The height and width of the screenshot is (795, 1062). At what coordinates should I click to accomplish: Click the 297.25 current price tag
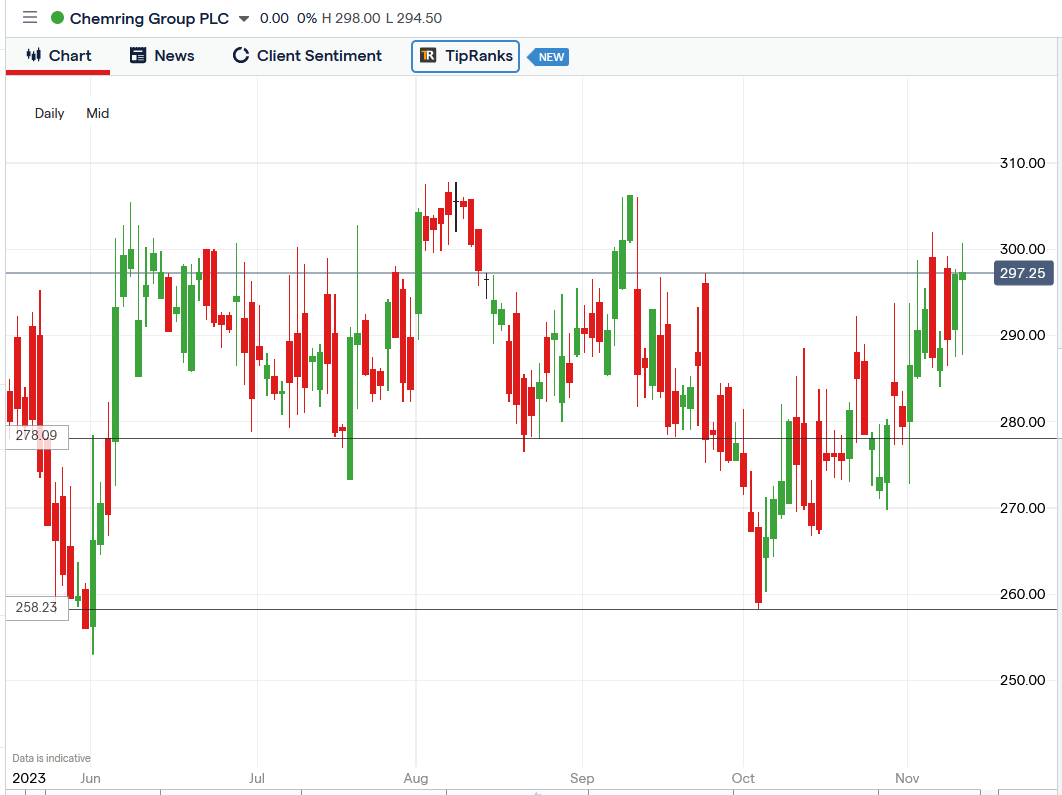[x=1023, y=273]
